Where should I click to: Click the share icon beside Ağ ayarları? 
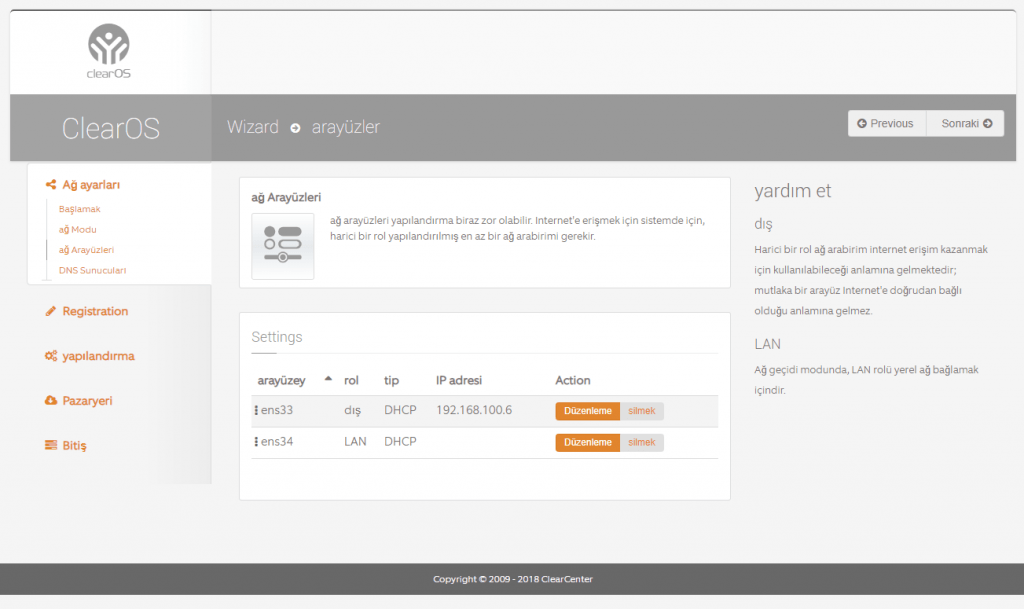[51, 185]
